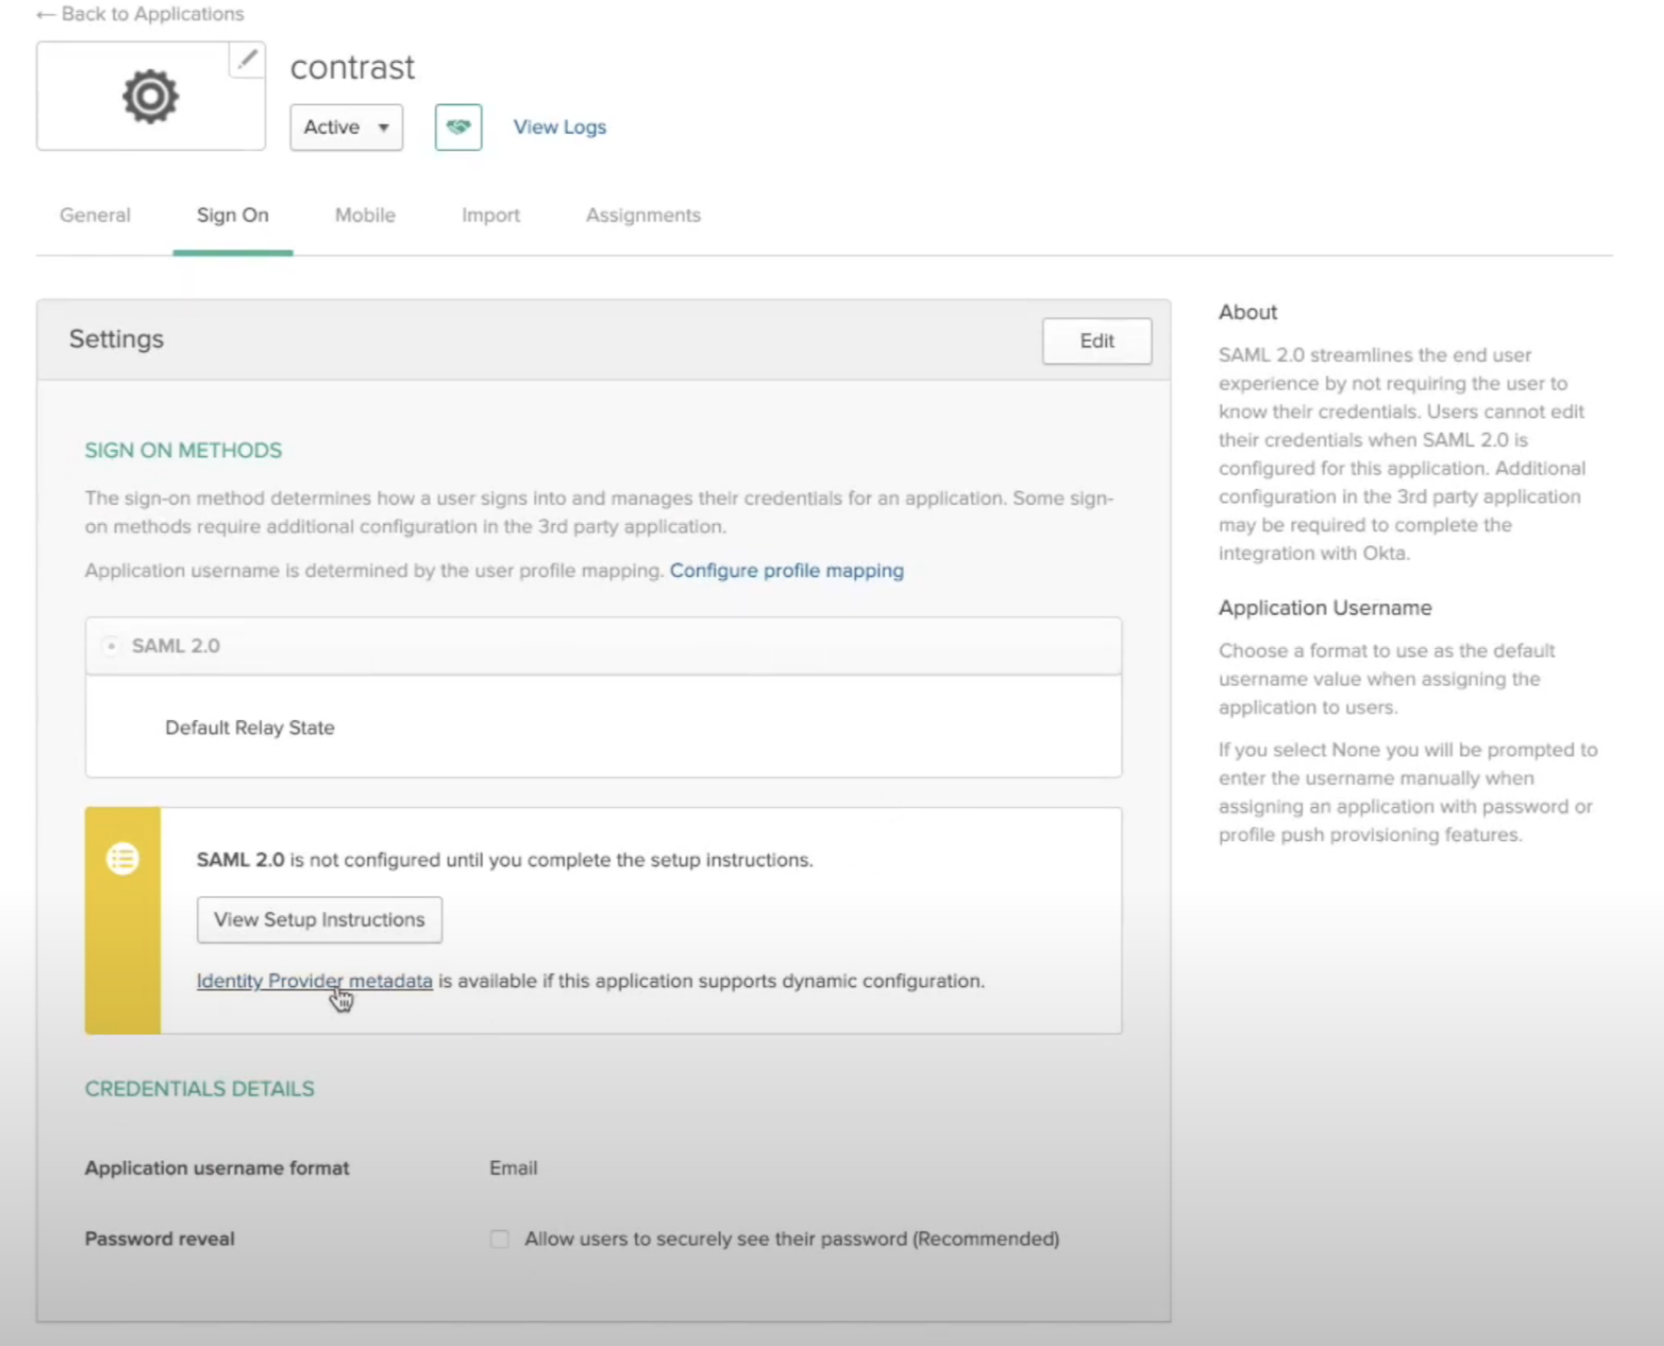Image resolution: width=1664 pixels, height=1346 pixels.
Task: Enable the Password reveal checkbox
Action: tap(498, 1238)
